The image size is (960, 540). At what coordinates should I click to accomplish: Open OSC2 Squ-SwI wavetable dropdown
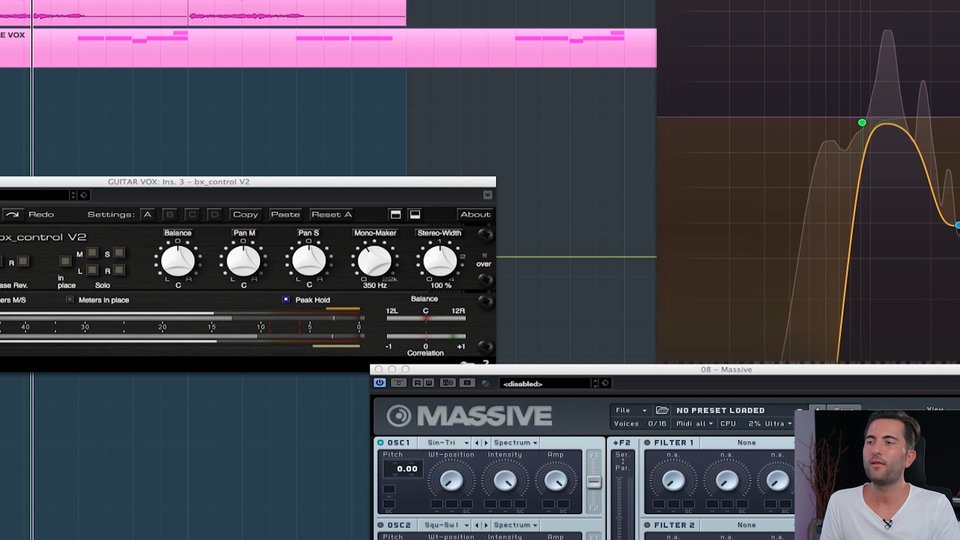(446, 525)
